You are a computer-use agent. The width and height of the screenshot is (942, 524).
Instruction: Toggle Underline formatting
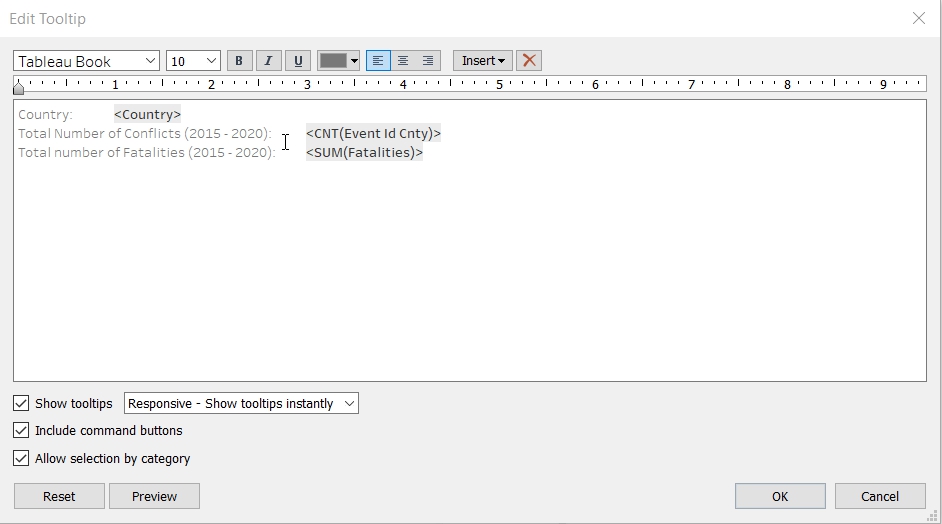tap(298, 61)
